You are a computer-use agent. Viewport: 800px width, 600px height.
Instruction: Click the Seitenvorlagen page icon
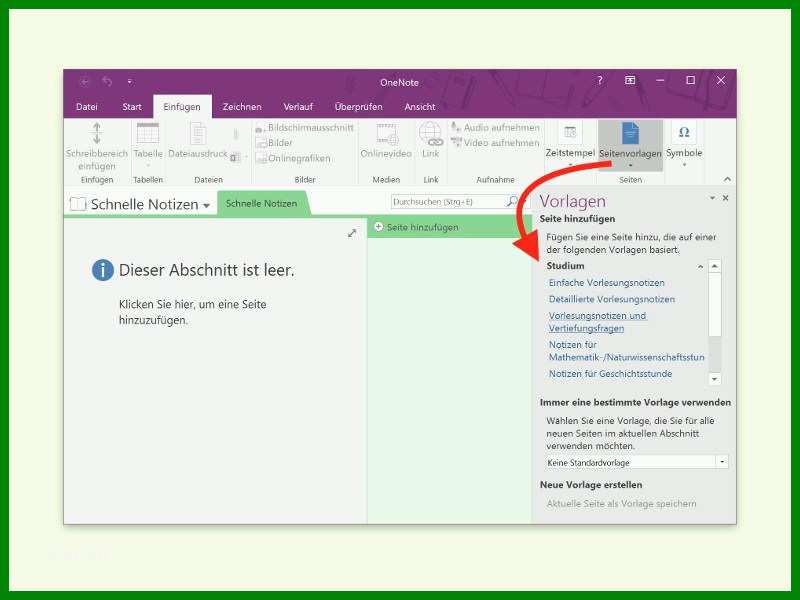click(x=630, y=133)
